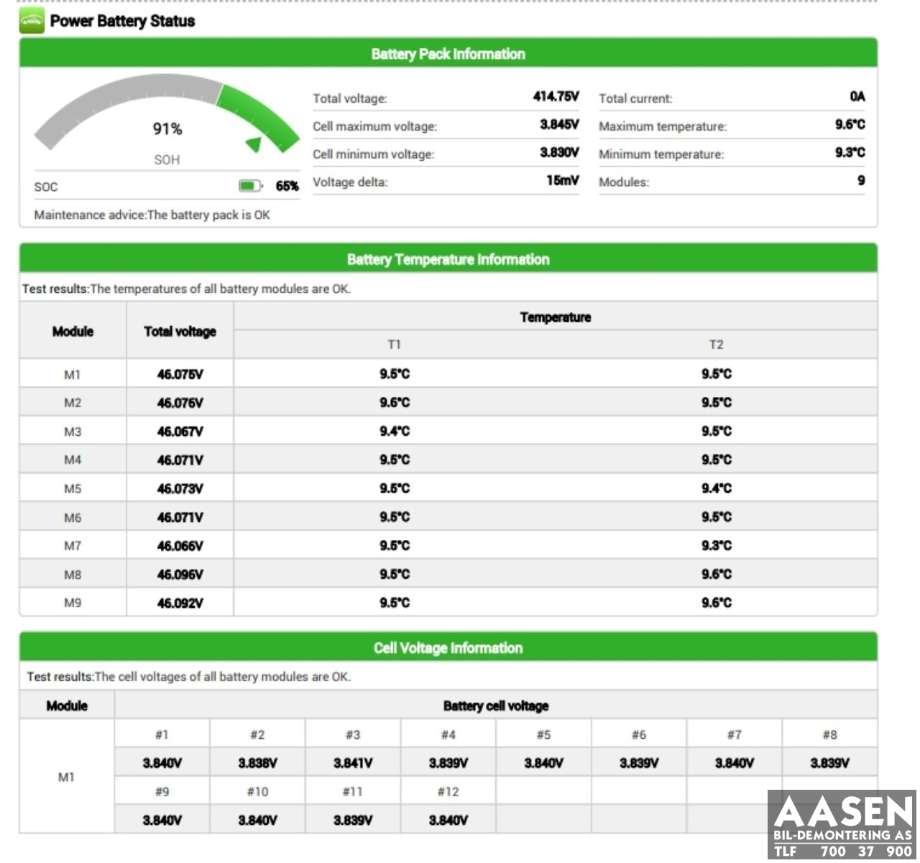Click the M8 row T2 temperature 9.6°C
The width and height of the screenshot is (920, 863).
point(716,574)
